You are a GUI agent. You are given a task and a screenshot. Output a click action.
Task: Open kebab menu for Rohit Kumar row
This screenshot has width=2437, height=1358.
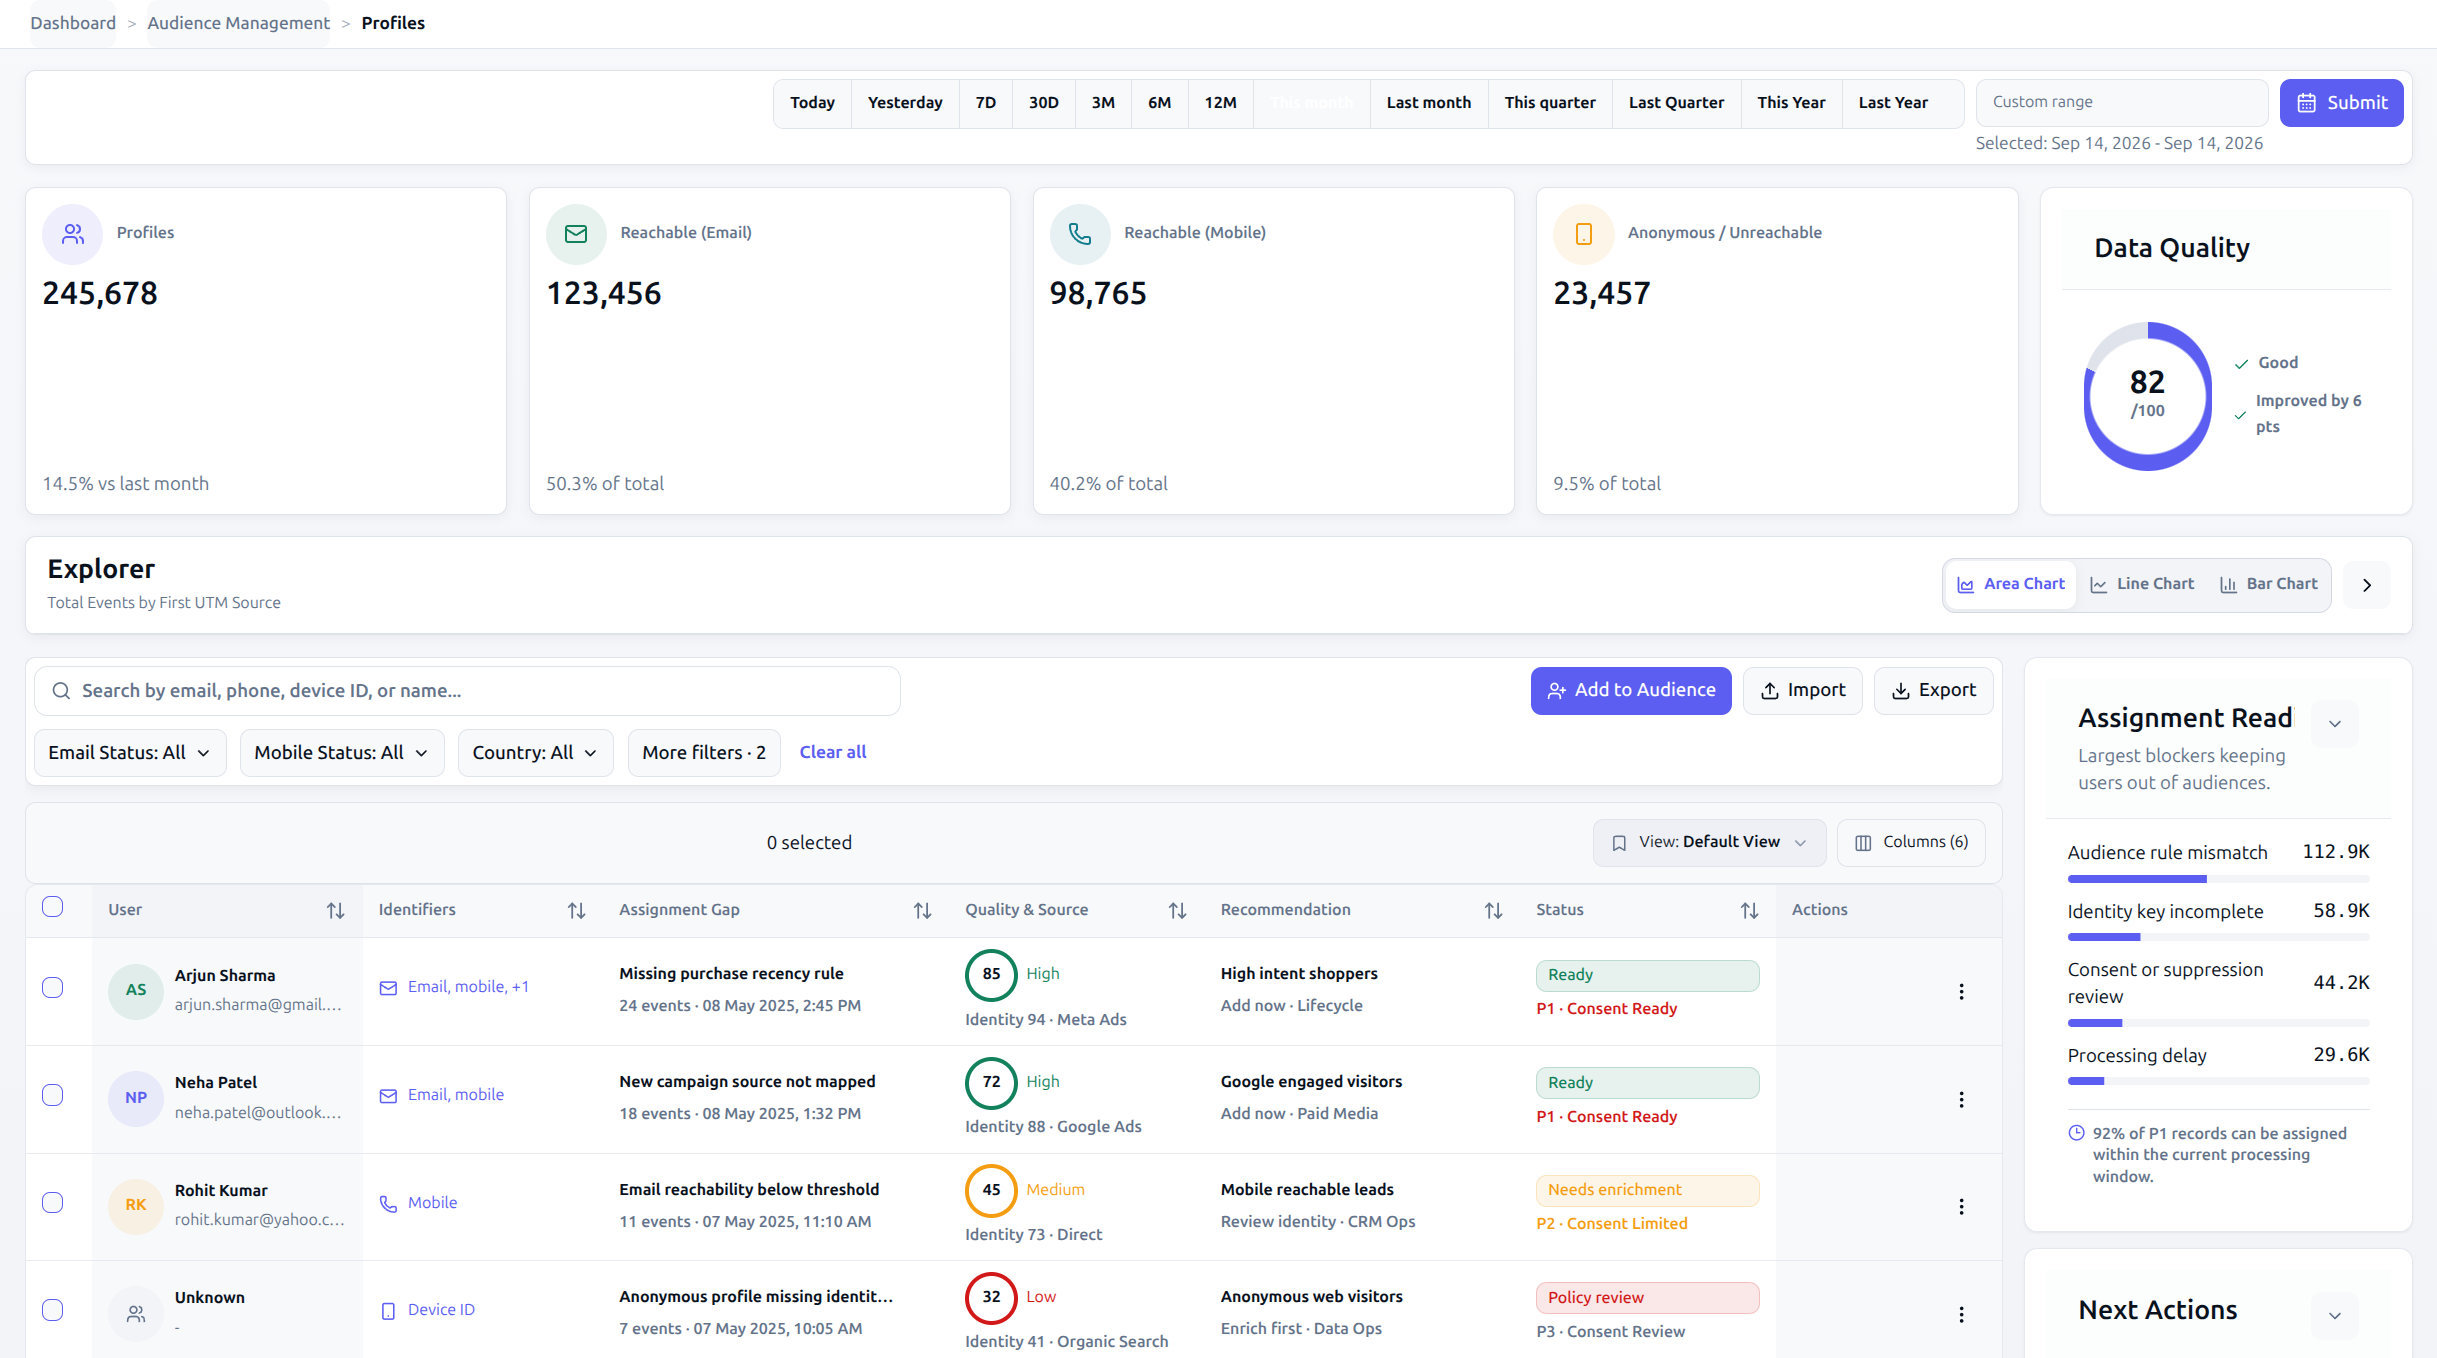pos(1961,1206)
